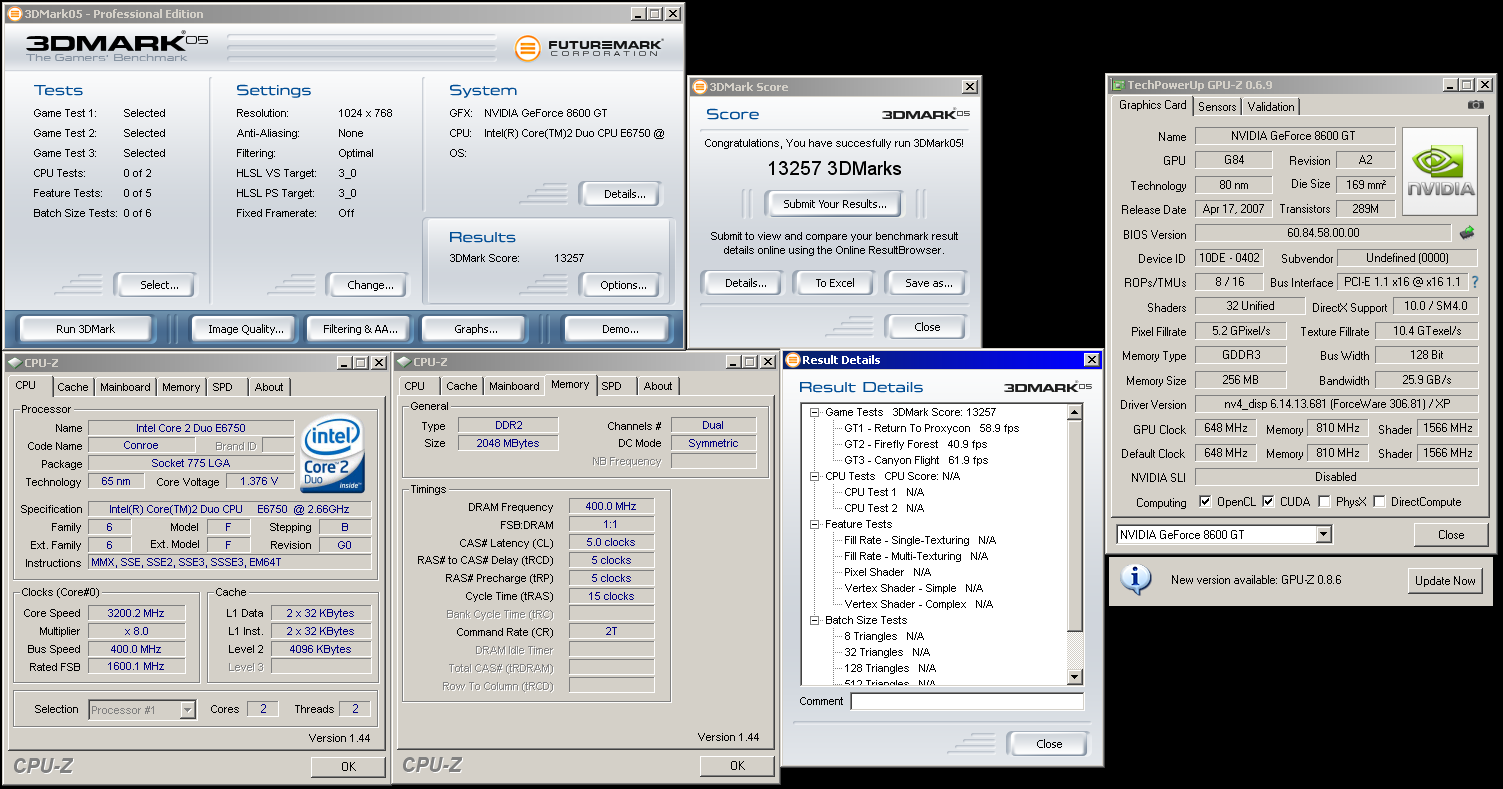Collapse the Game Tests tree node

[x=815, y=412]
